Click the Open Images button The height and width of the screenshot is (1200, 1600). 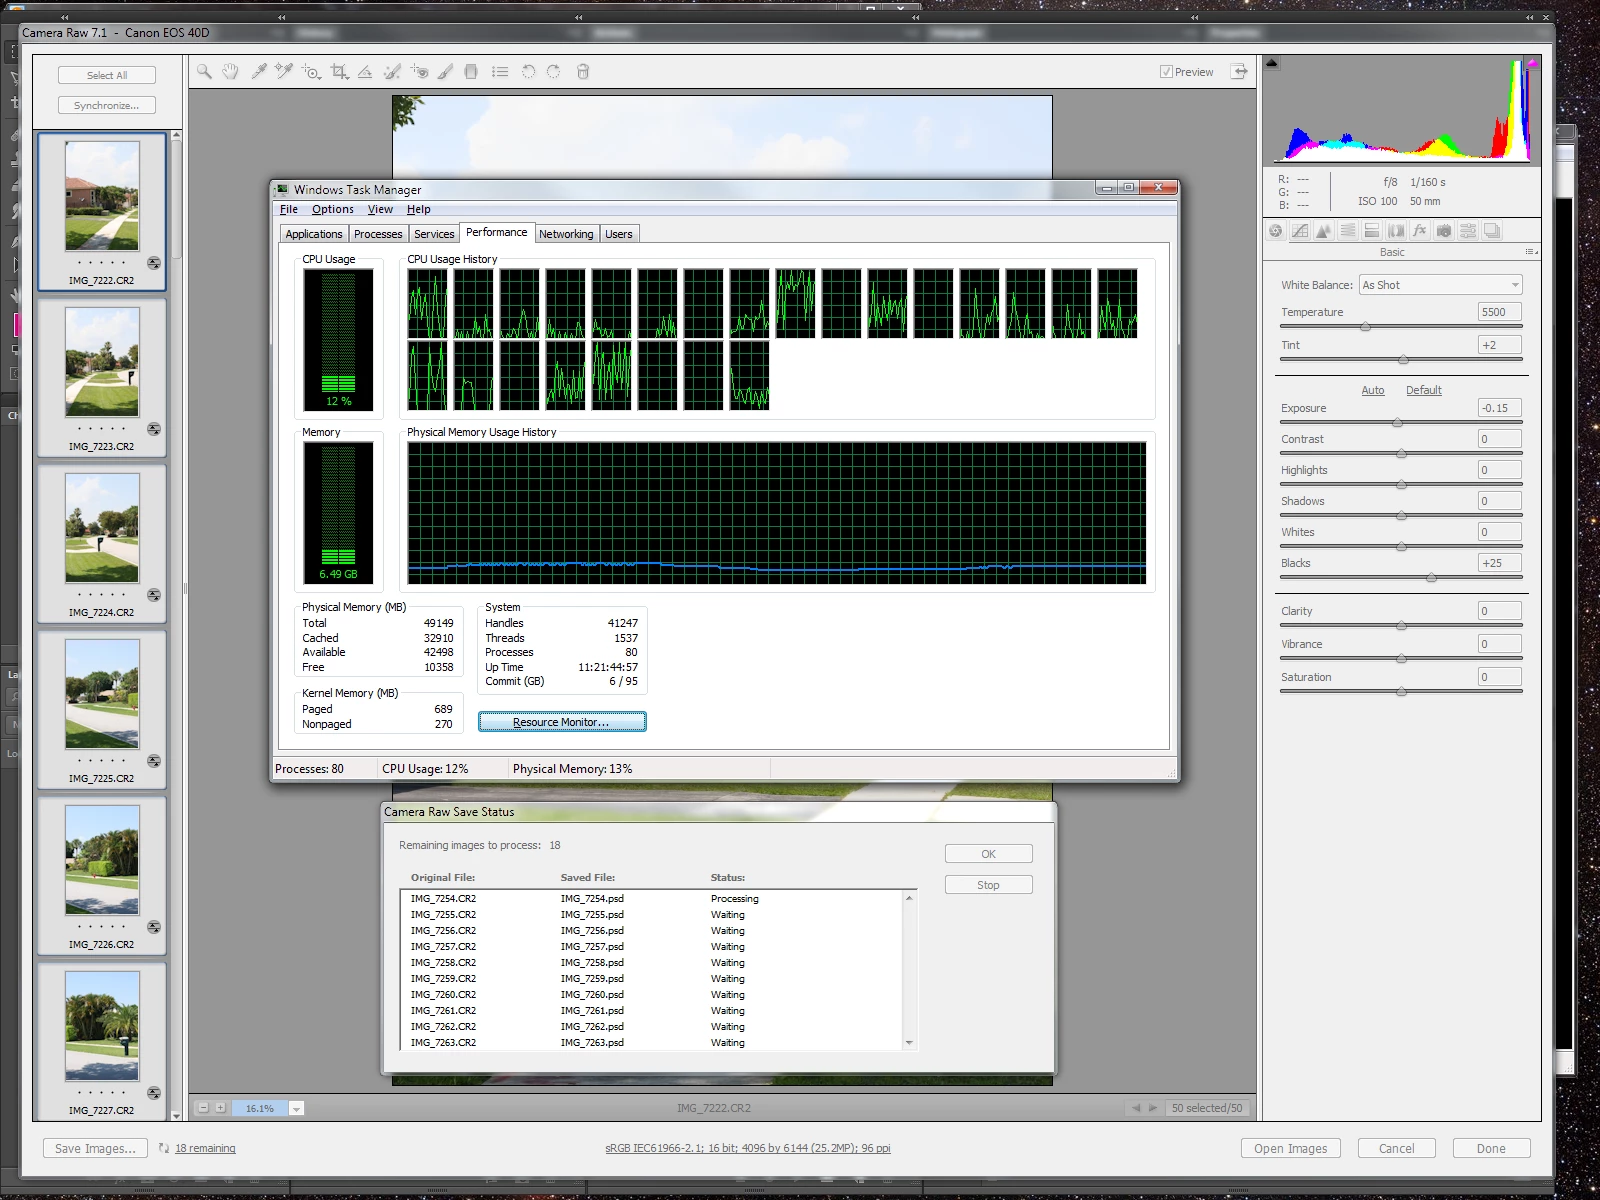coord(1291,1148)
